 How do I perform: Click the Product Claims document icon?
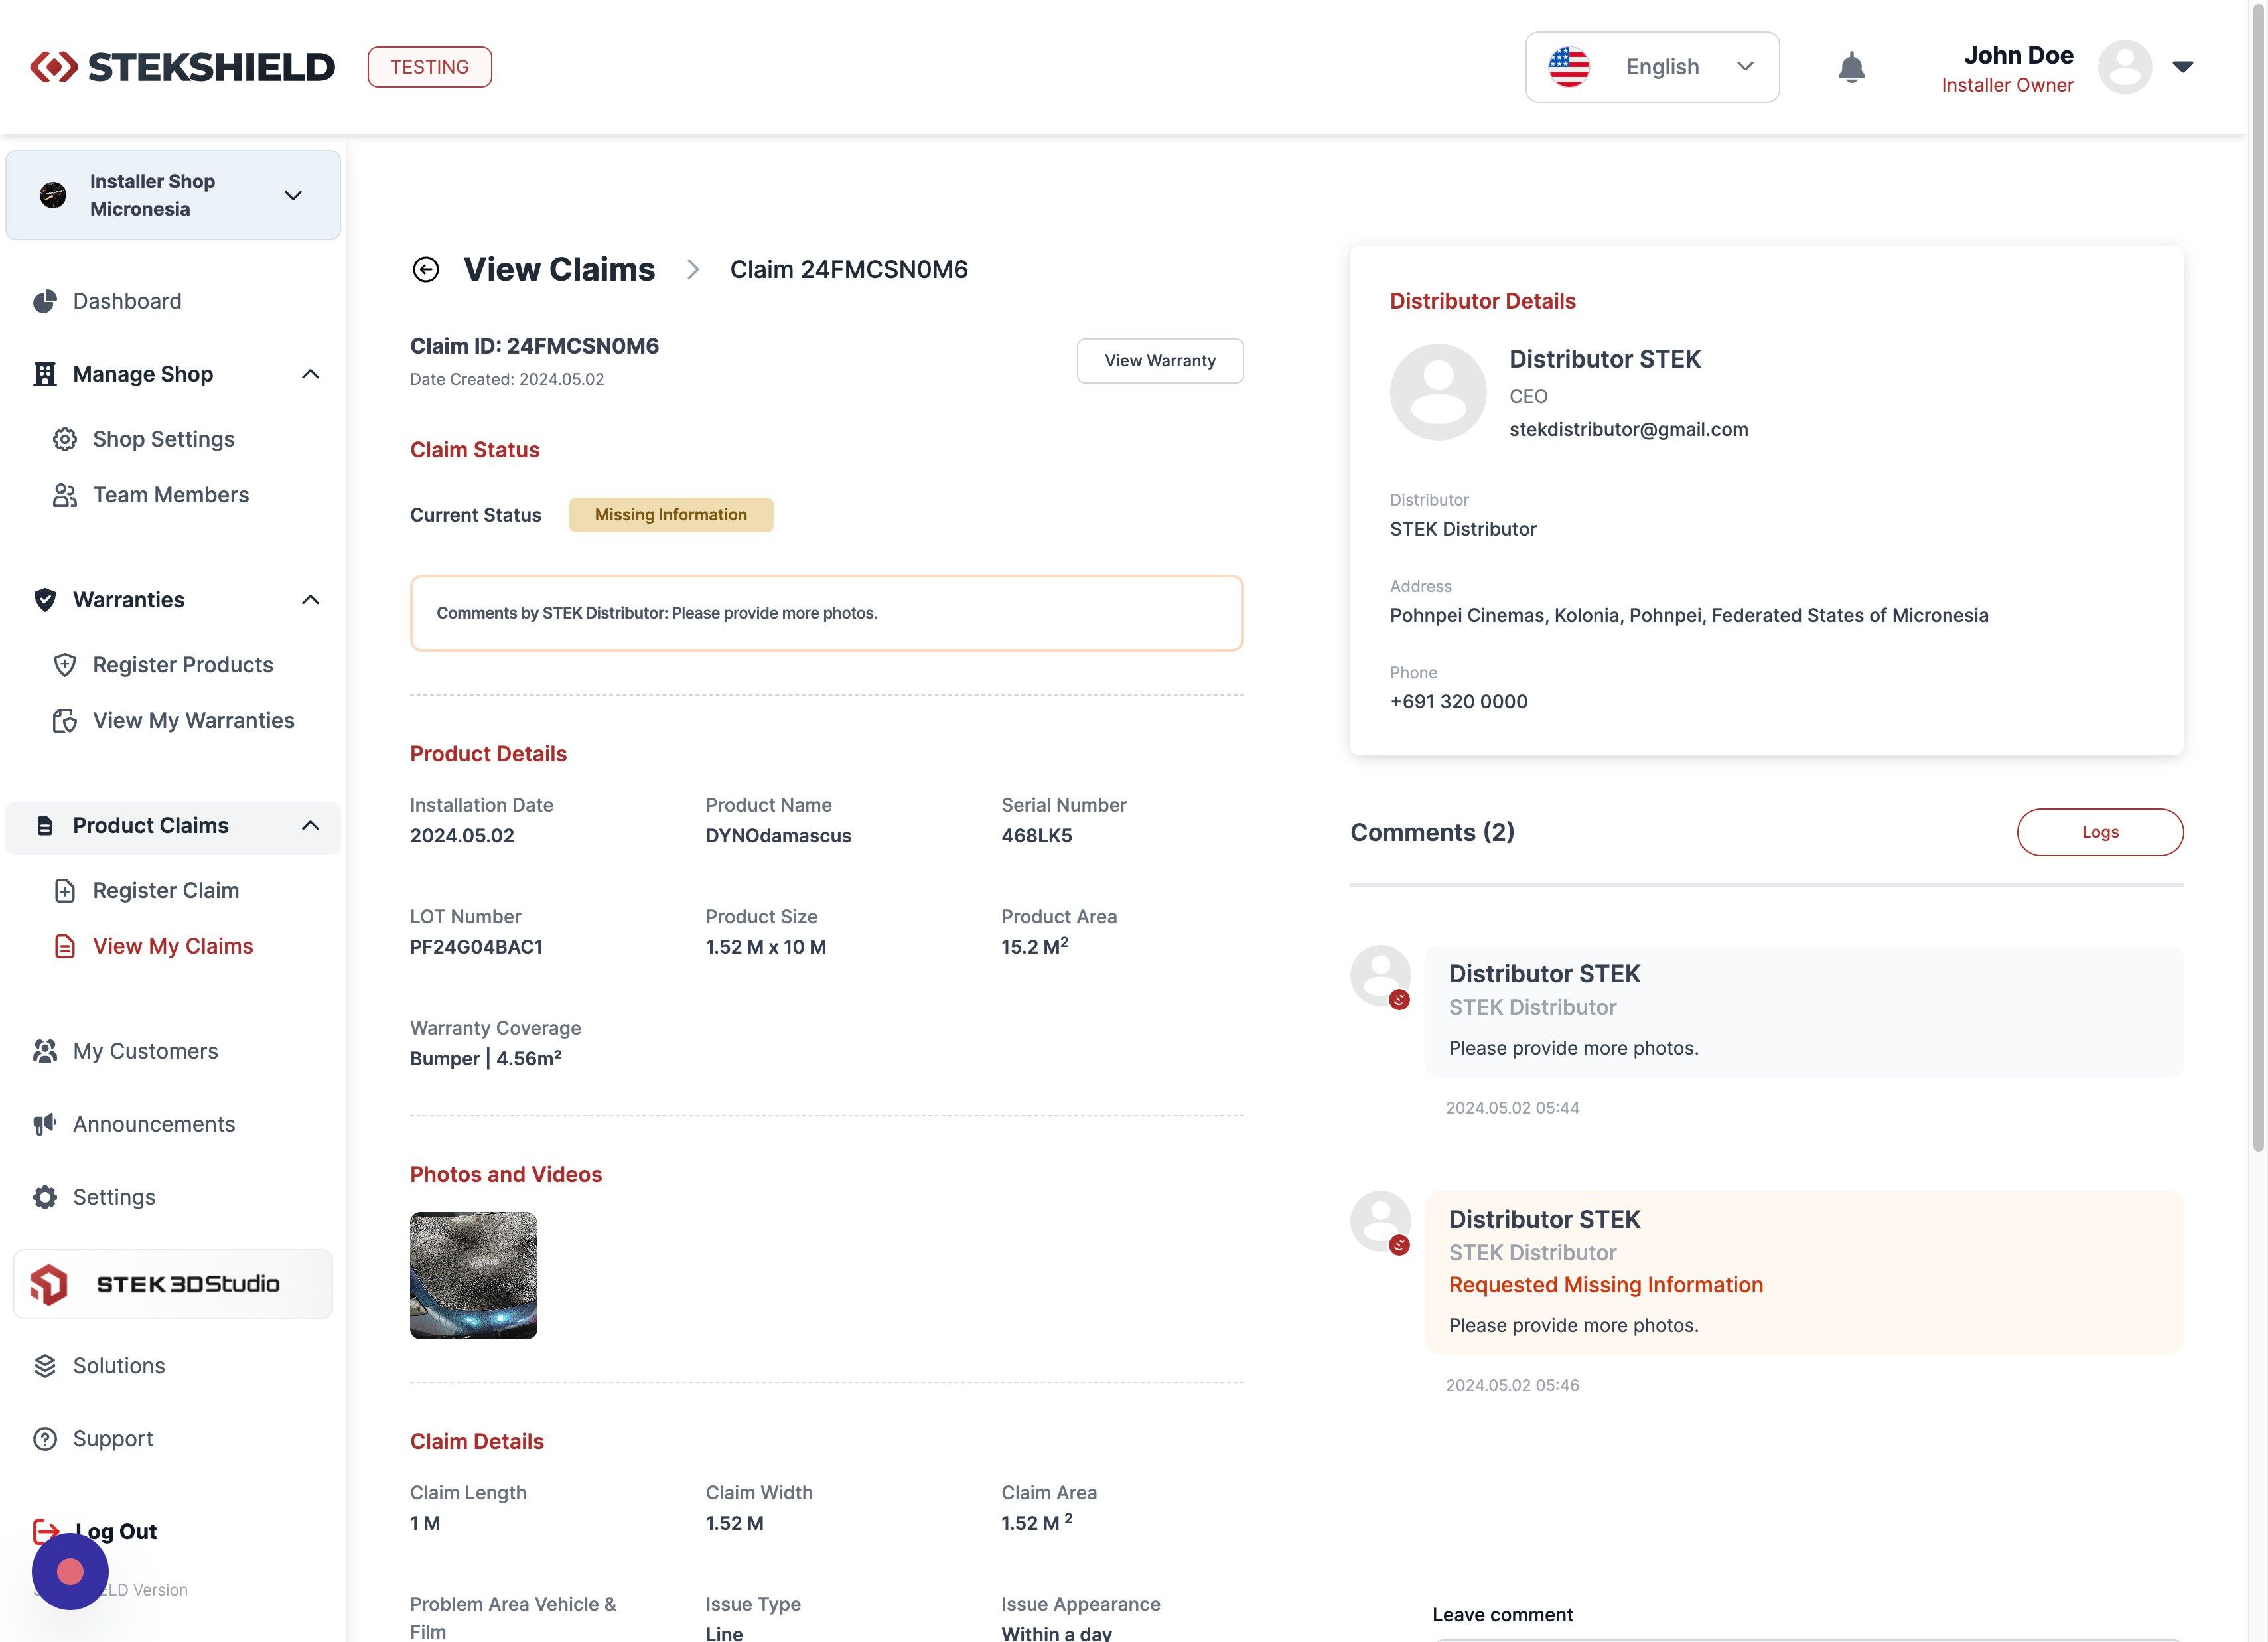pos(45,826)
